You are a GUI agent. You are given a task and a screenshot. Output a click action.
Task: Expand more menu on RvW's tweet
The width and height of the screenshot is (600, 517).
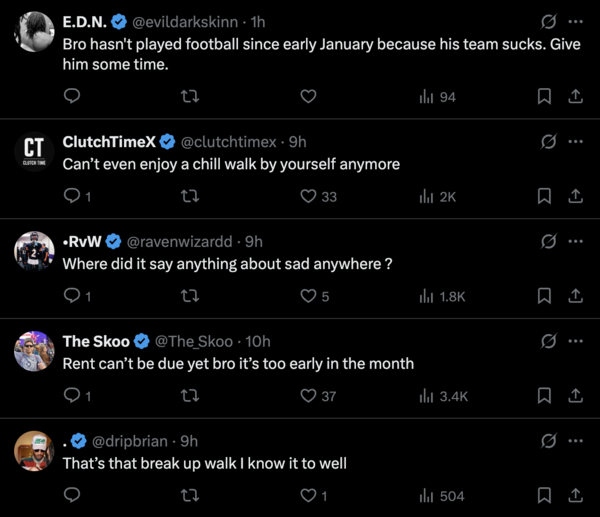[x=575, y=241]
